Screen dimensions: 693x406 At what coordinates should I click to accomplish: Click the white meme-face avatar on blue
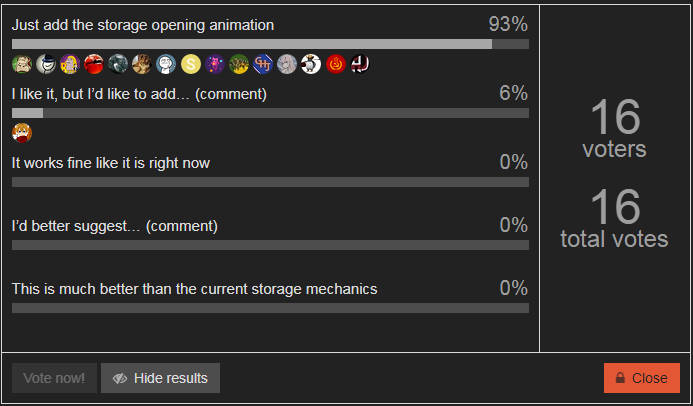[x=167, y=65]
